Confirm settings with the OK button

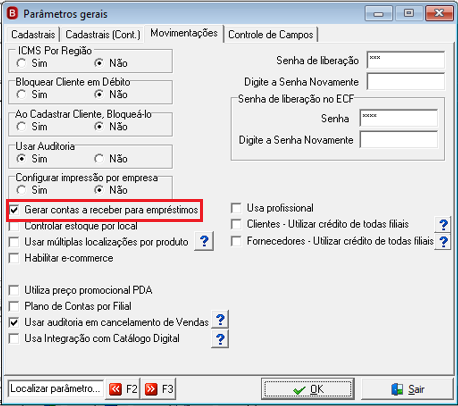coord(307,389)
